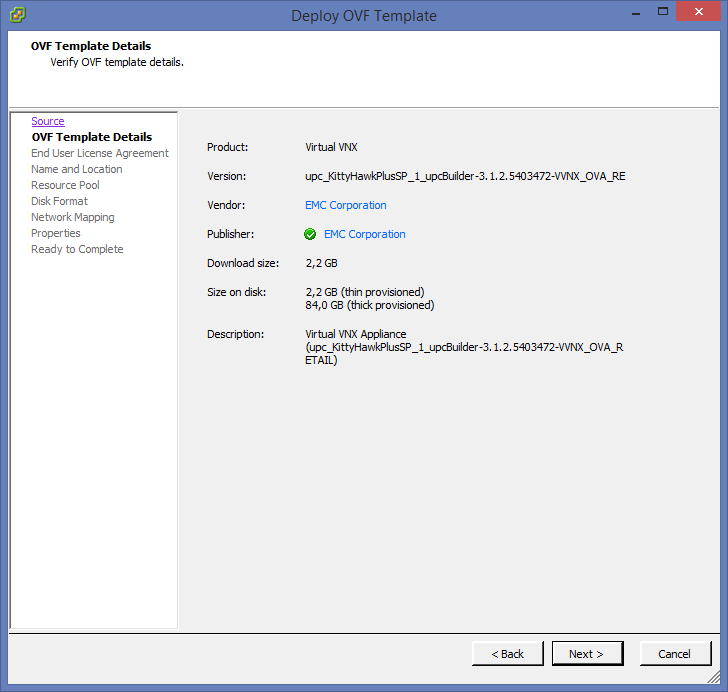Choose the Disk Format step in sidebar
728x692 pixels.
[x=59, y=201]
